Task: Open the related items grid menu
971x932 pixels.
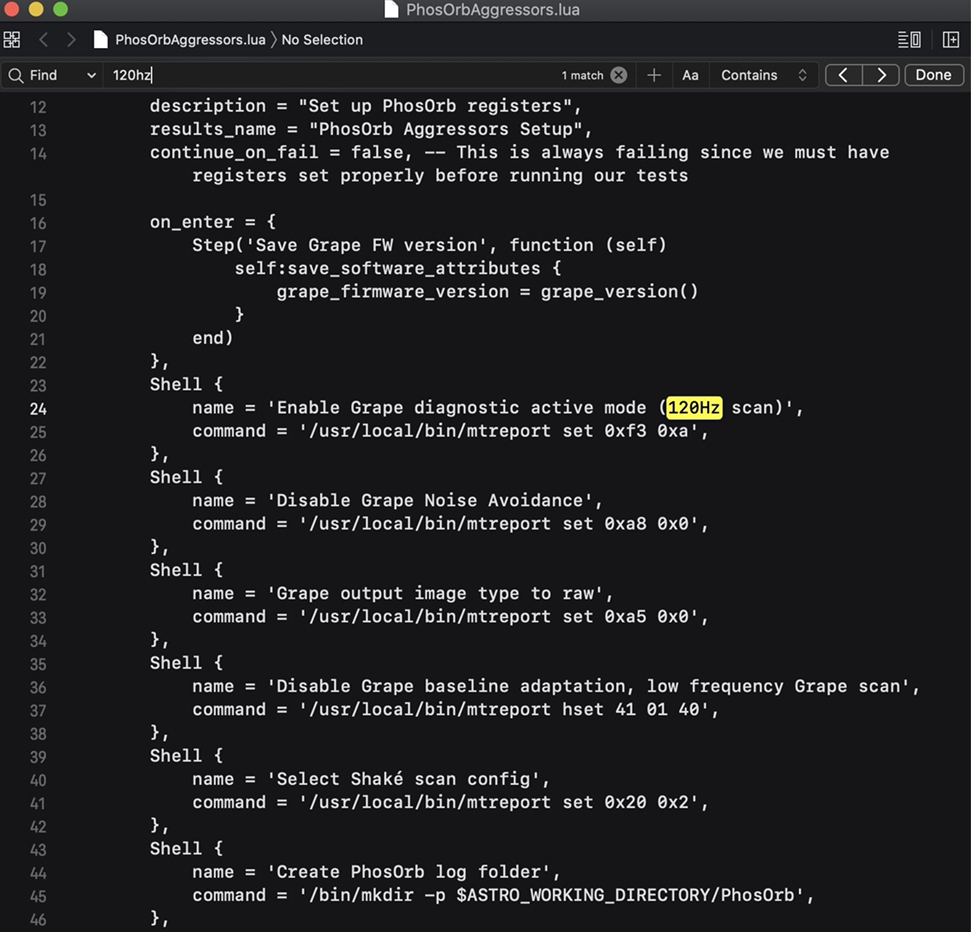Action: (x=12, y=40)
